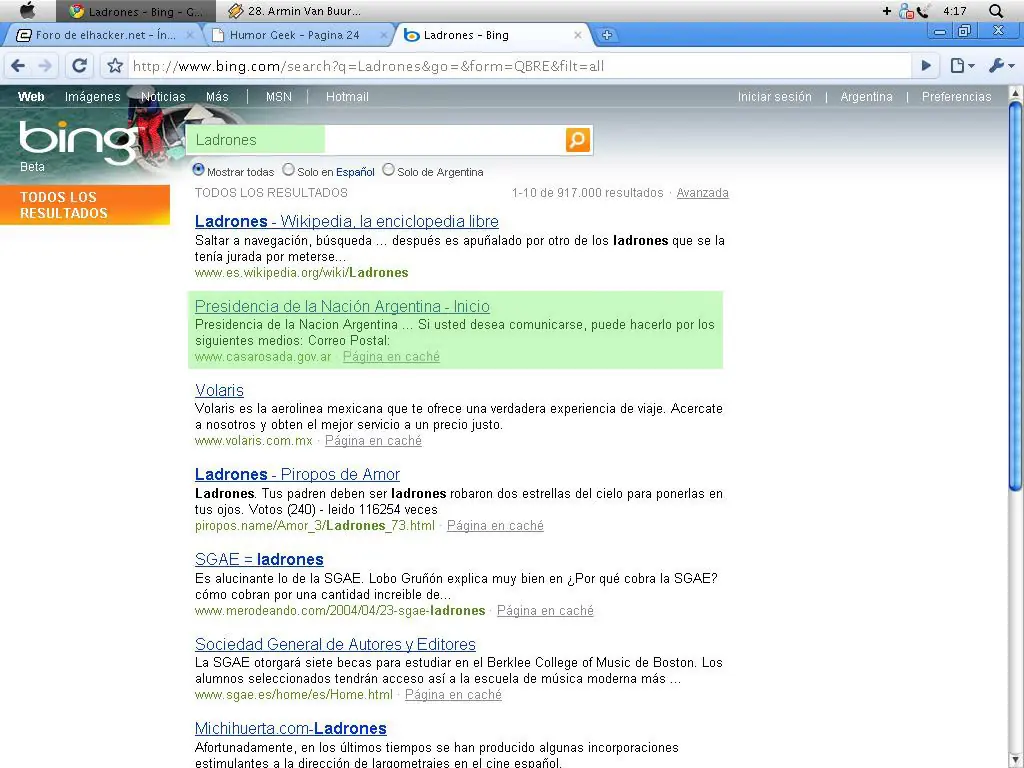Screen dimensions: 1024x768
Task: Bookmark page with the star icon
Action: 115,65
